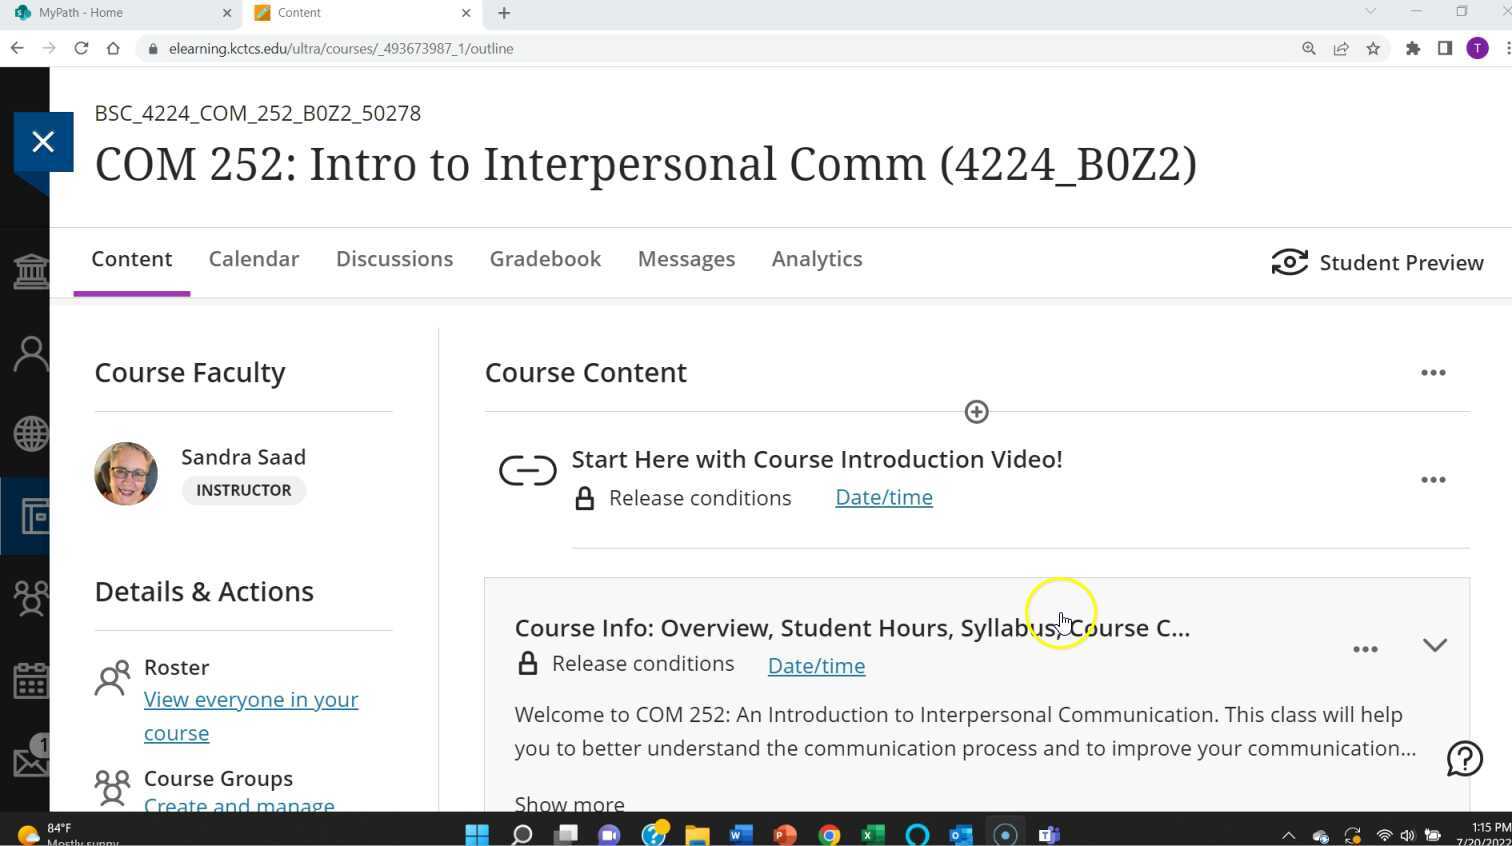The width and height of the screenshot is (1512, 846).
Task: Expand the Course Info folder chevron
Action: coord(1434,645)
